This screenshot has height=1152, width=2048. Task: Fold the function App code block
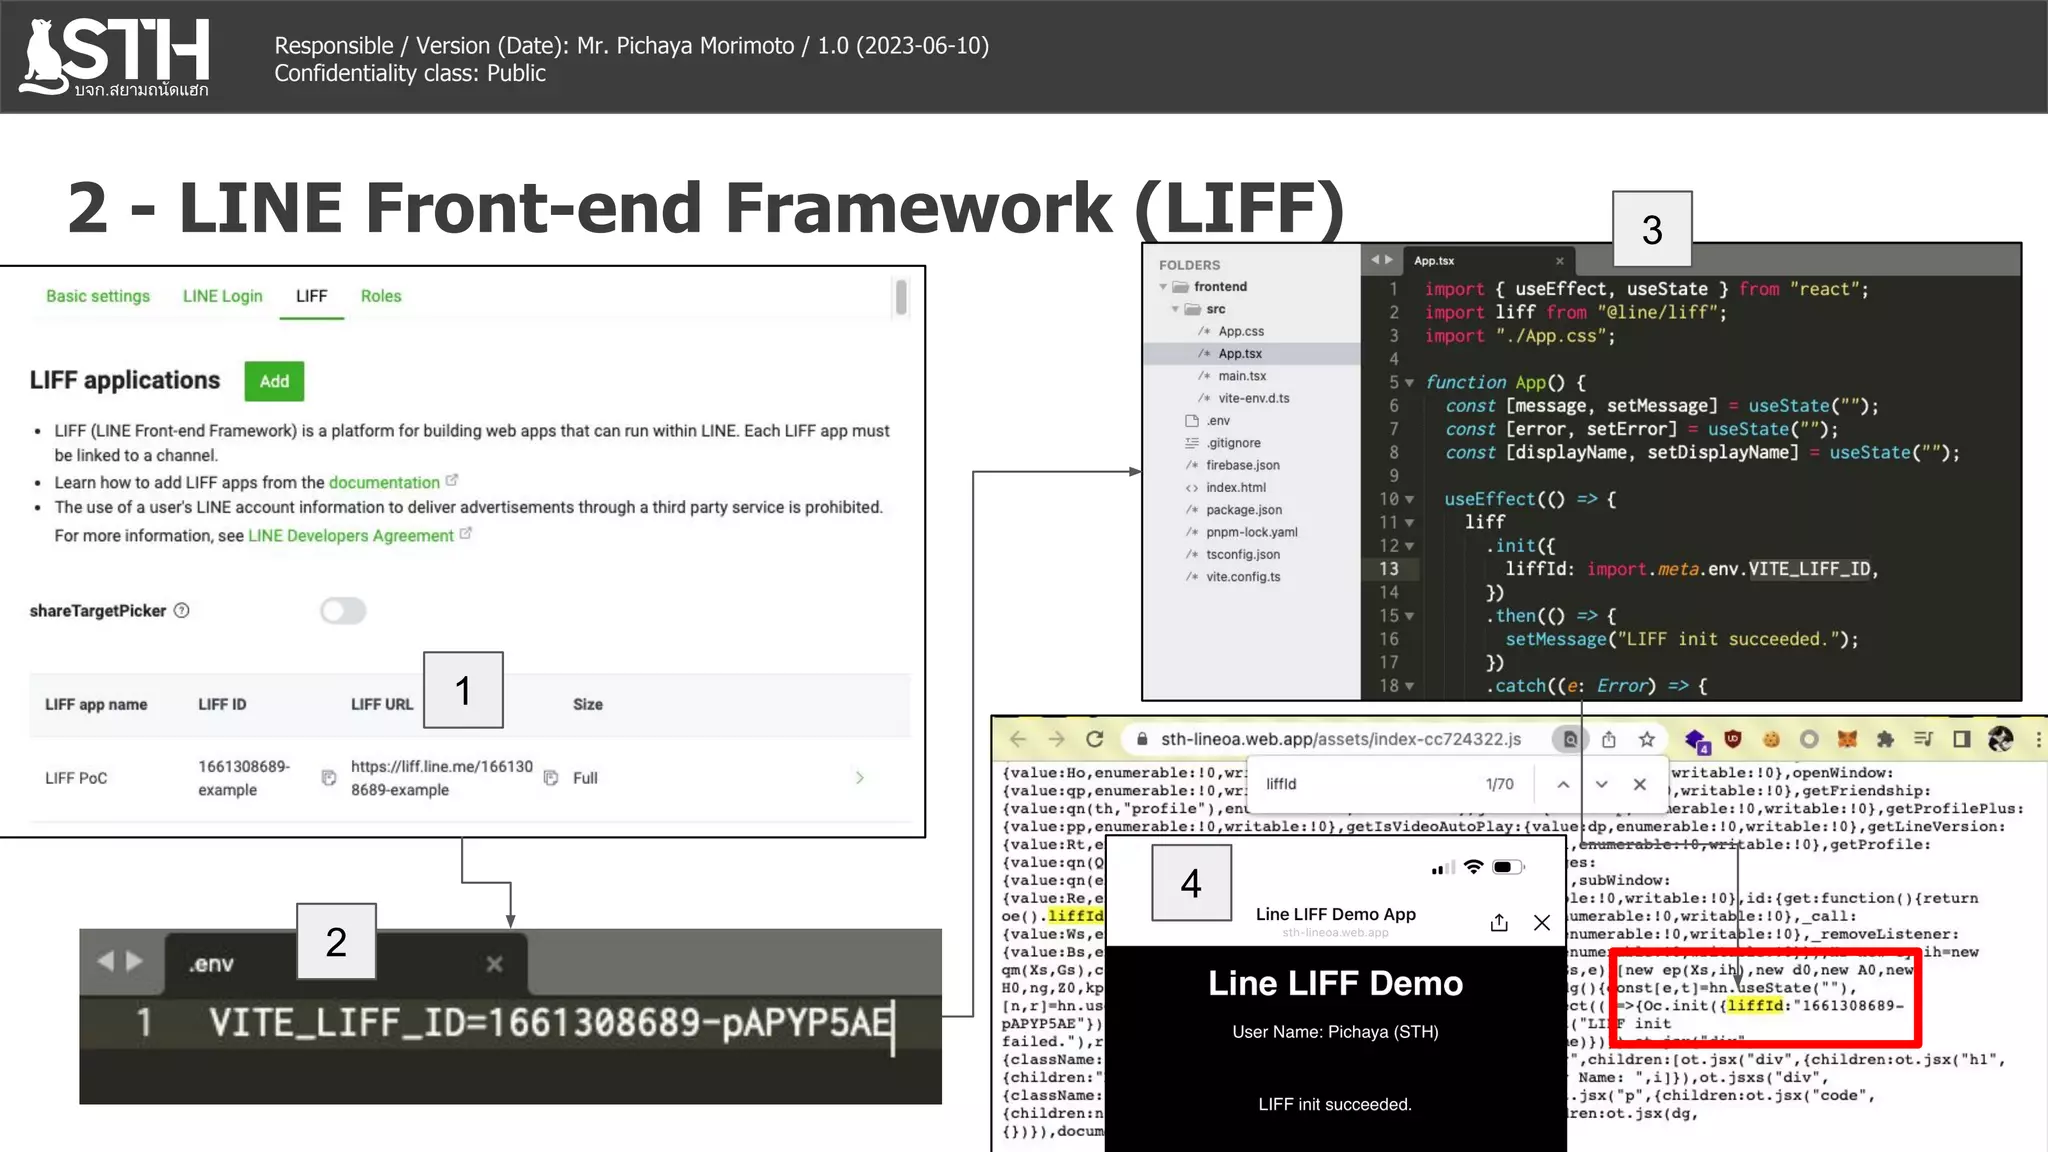tap(1409, 383)
